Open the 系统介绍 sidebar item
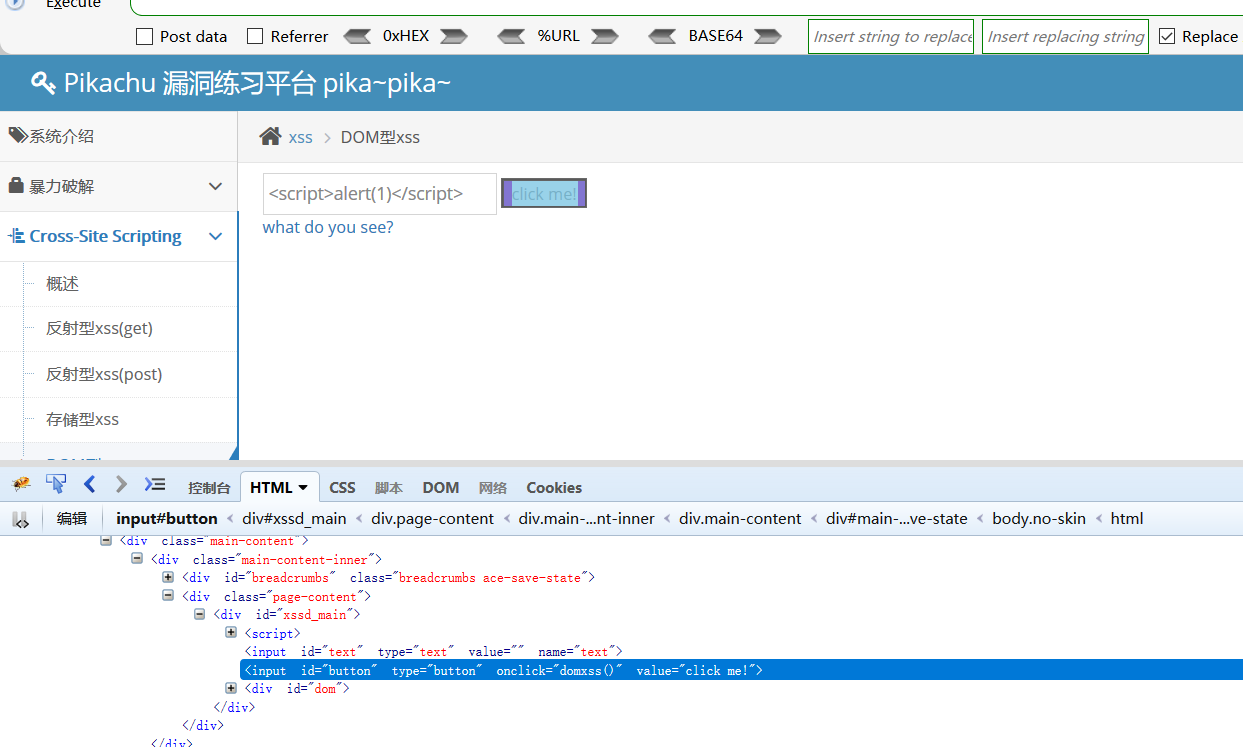The image size is (1243, 747). point(119,136)
